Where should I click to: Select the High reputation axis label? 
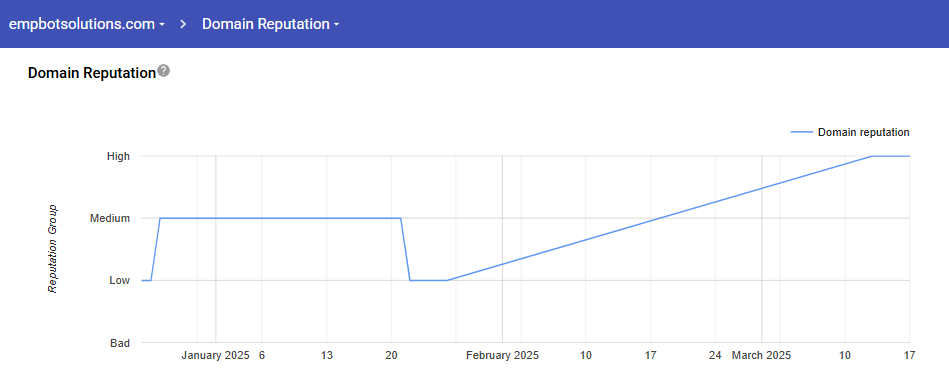(x=118, y=156)
